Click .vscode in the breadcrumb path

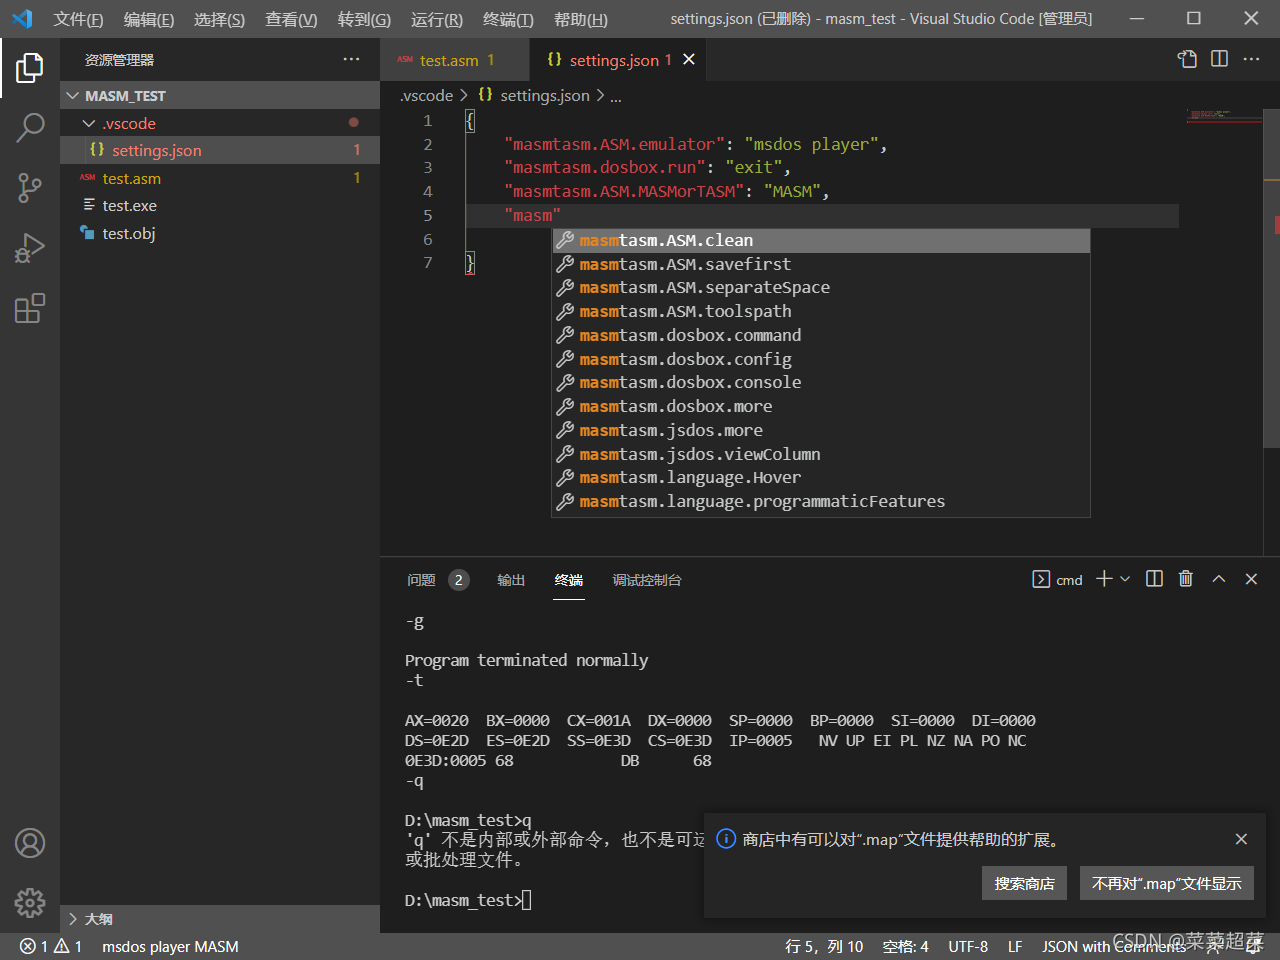pyautogui.click(x=426, y=95)
